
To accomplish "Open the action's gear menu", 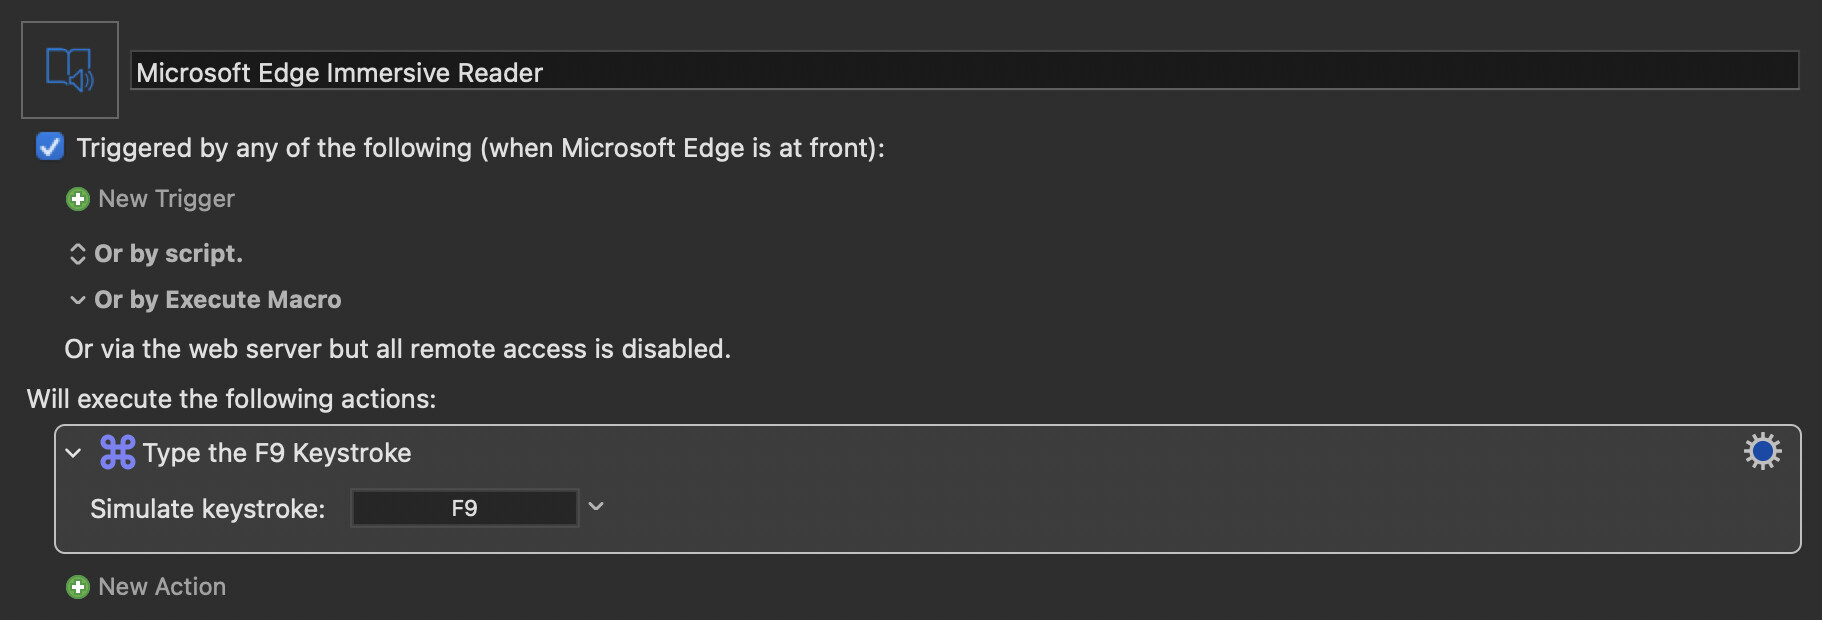I will [x=1762, y=452].
